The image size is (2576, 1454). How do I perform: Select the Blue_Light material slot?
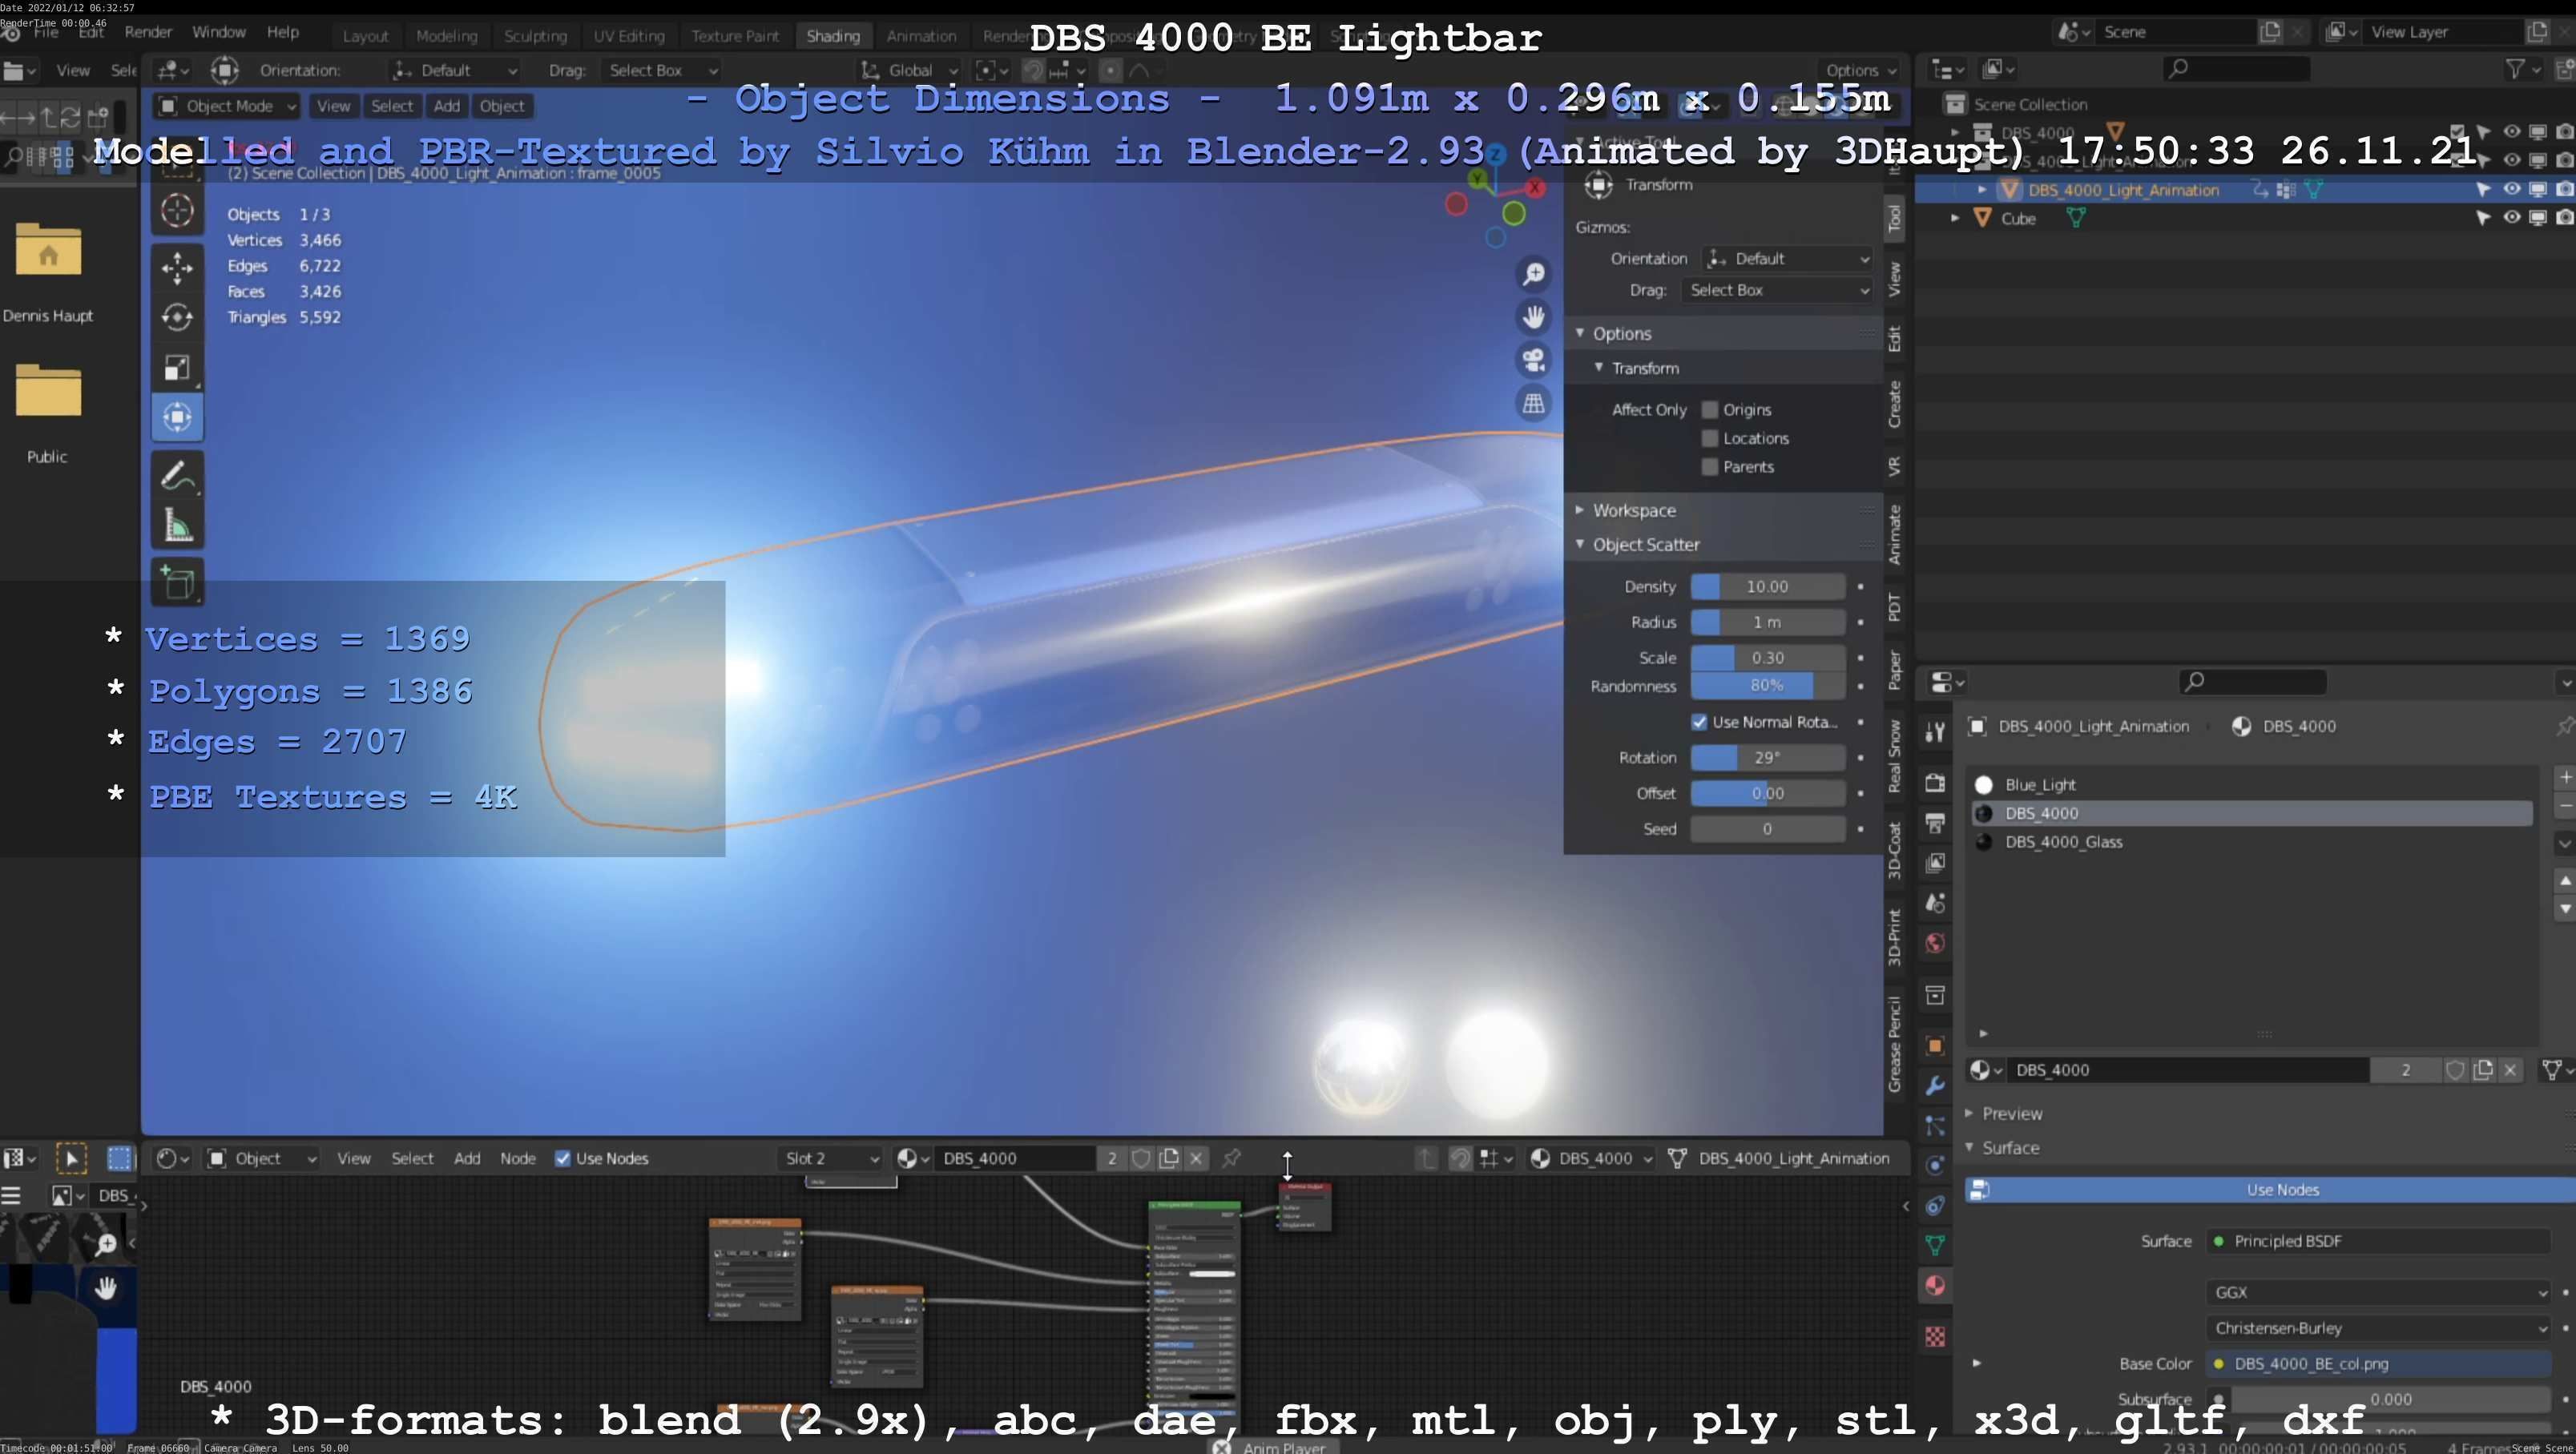[x=2252, y=785]
